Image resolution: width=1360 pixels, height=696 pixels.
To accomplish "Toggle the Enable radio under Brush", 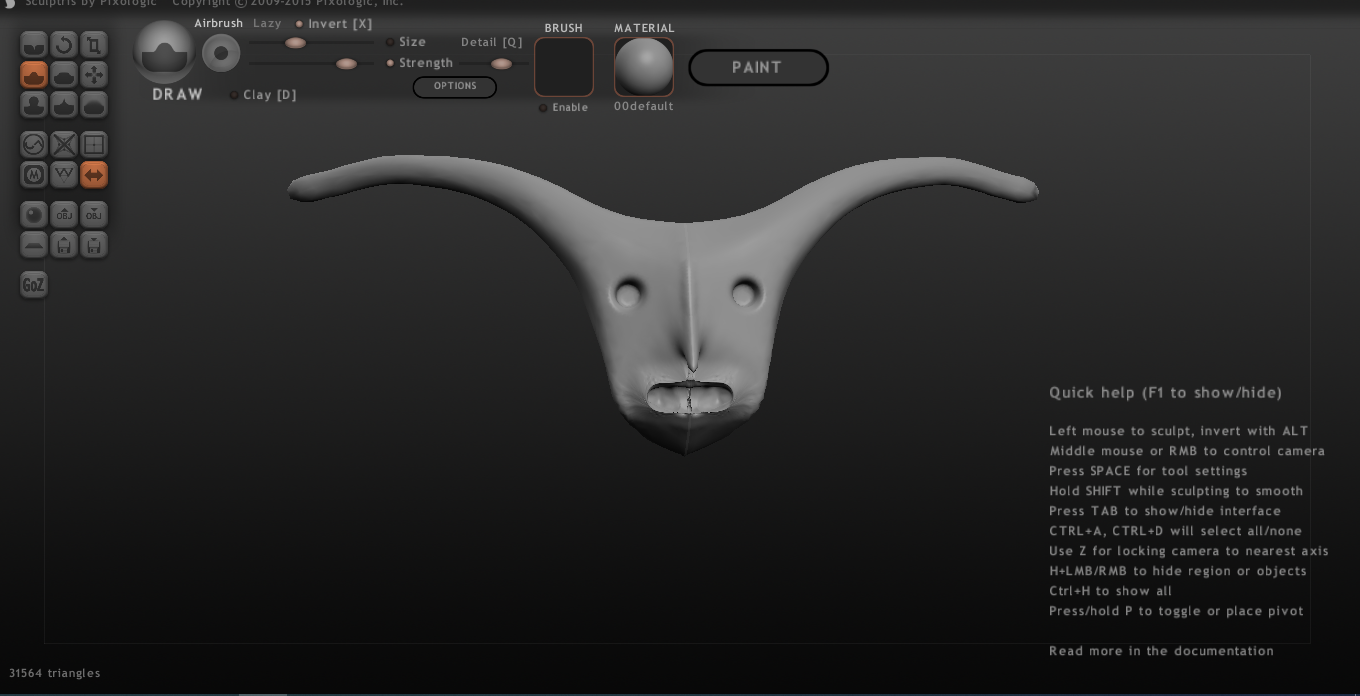I will 544,108.
